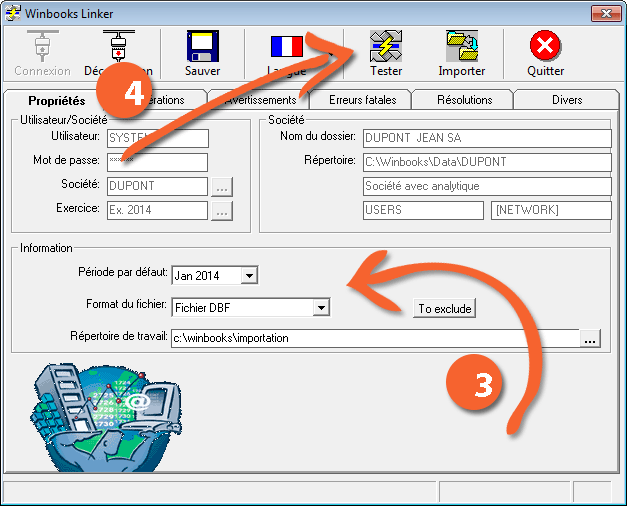Click the globe and computer illustration
The image size is (627, 506).
pos(106,417)
